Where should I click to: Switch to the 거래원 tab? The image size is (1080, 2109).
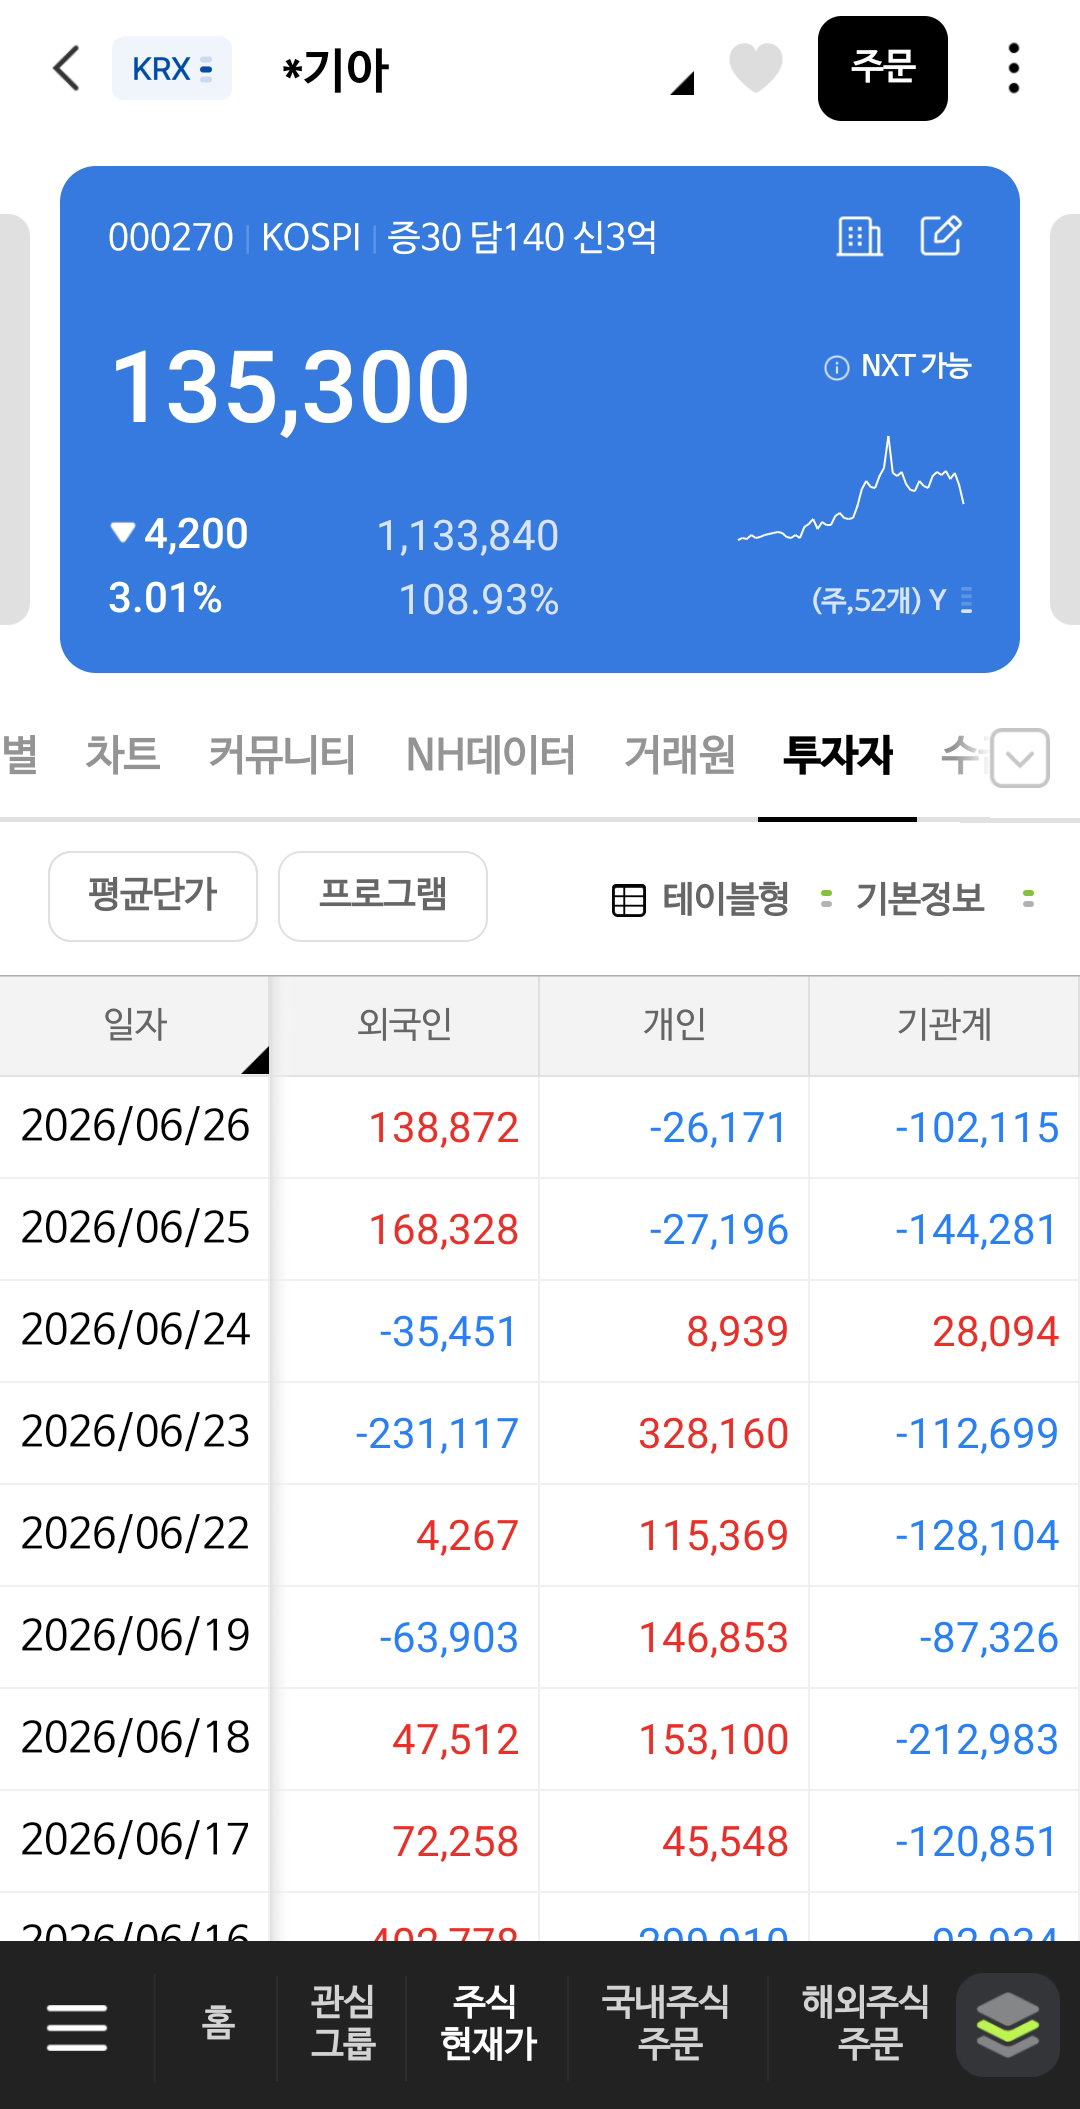pos(680,754)
